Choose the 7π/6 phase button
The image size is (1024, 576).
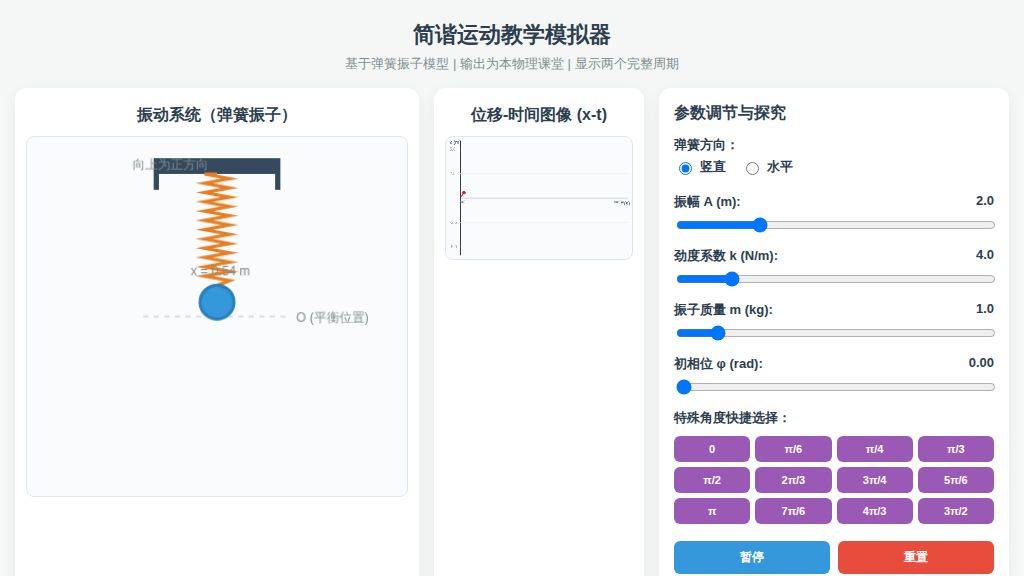click(793, 511)
